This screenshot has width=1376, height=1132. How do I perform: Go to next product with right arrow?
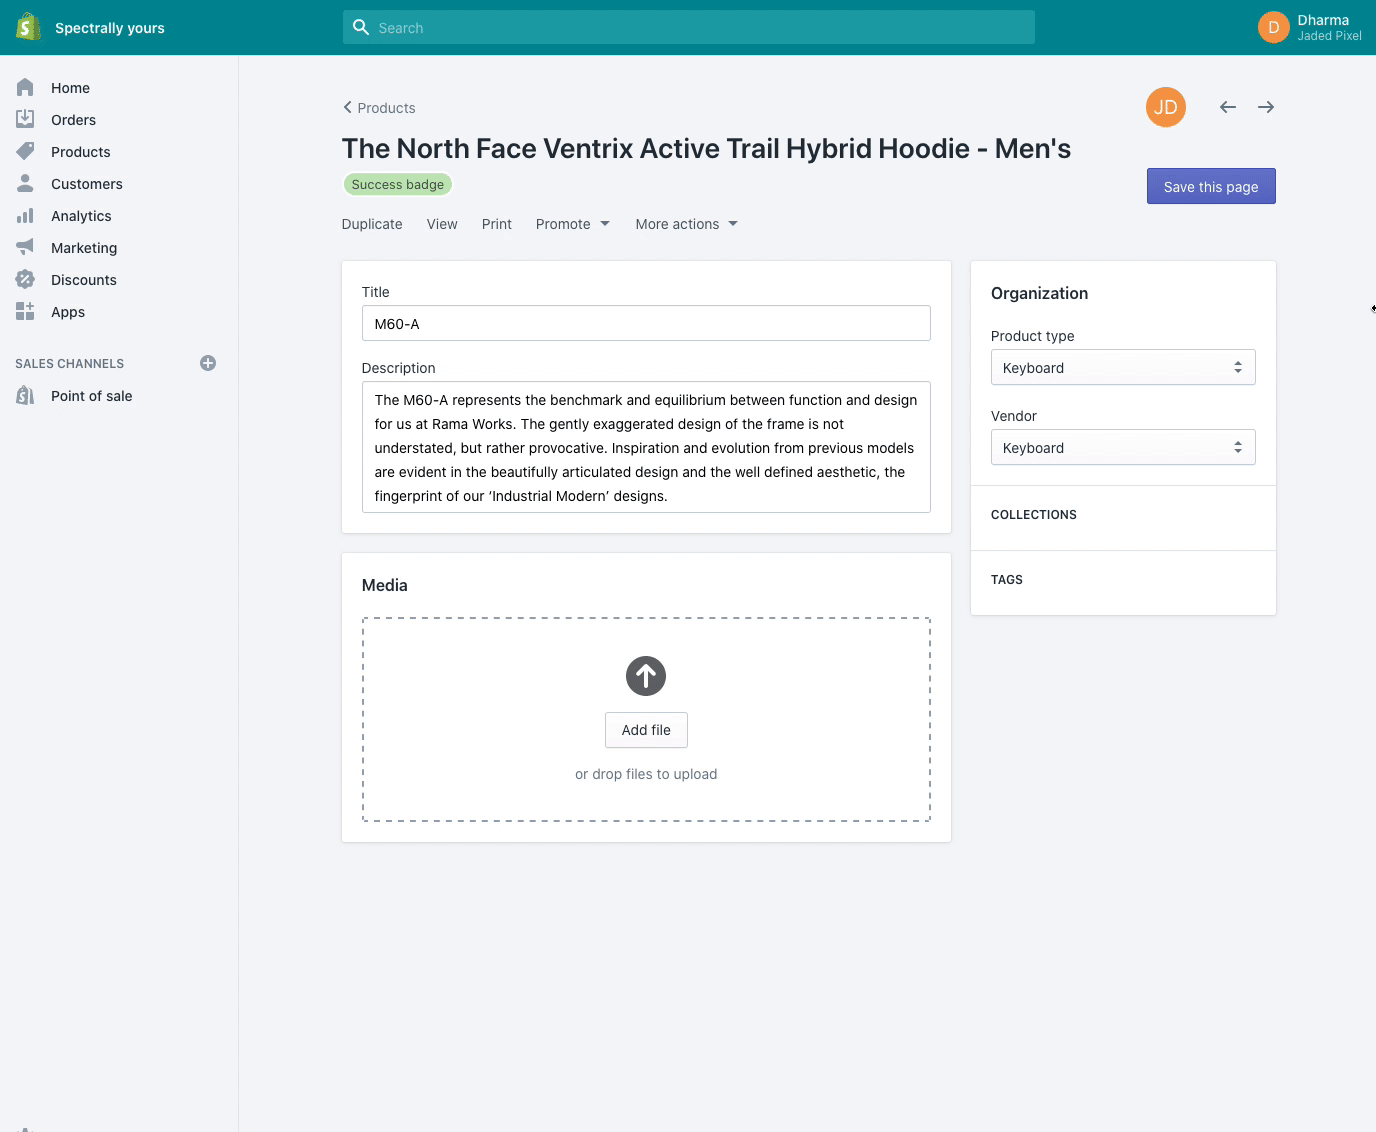(1266, 107)
